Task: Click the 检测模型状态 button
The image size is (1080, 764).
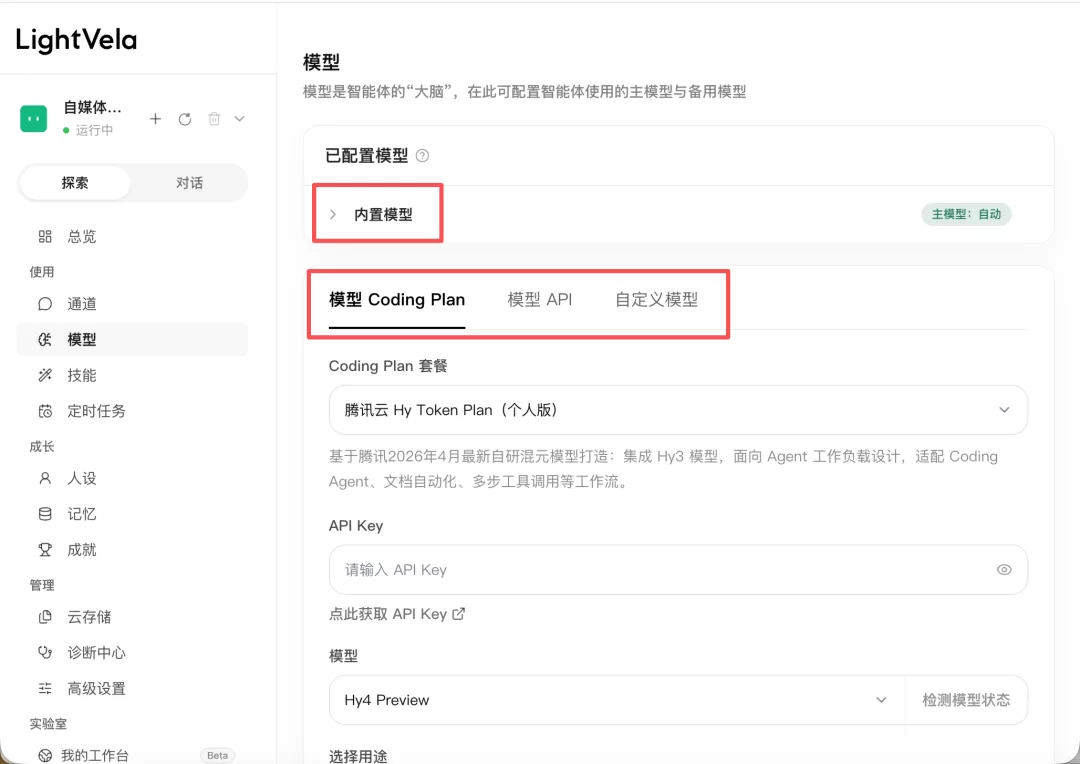Action: click(966, 700)
